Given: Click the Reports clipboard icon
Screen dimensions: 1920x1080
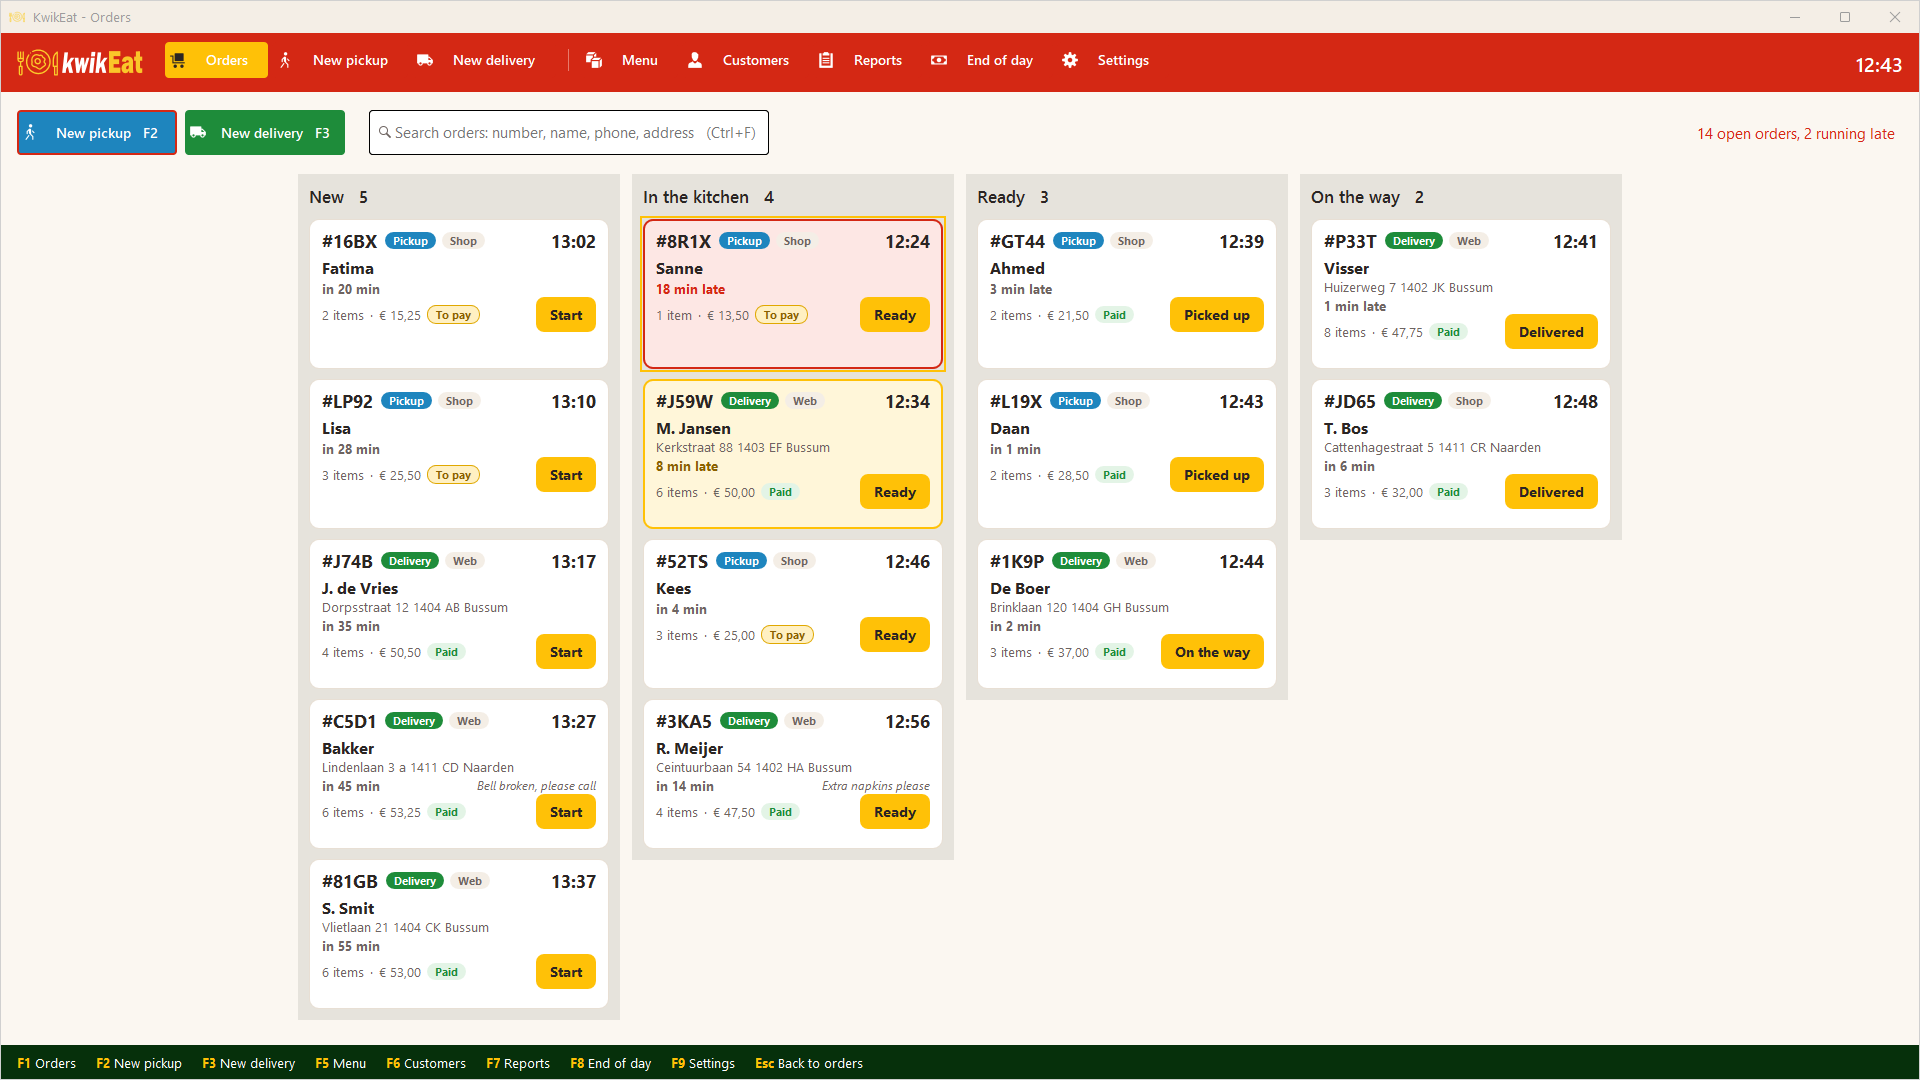Looking at the screenshot, I should pyautogui.click(x=826, y=60).
